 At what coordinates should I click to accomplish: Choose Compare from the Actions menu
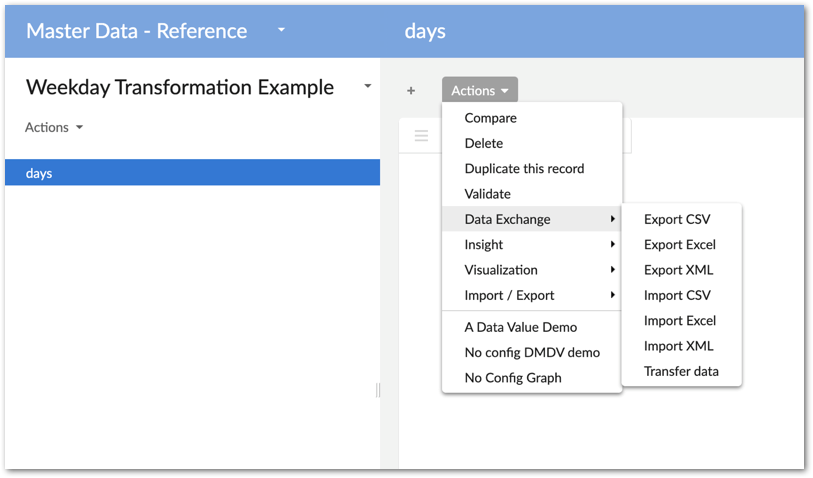click(x=491, y=118)
